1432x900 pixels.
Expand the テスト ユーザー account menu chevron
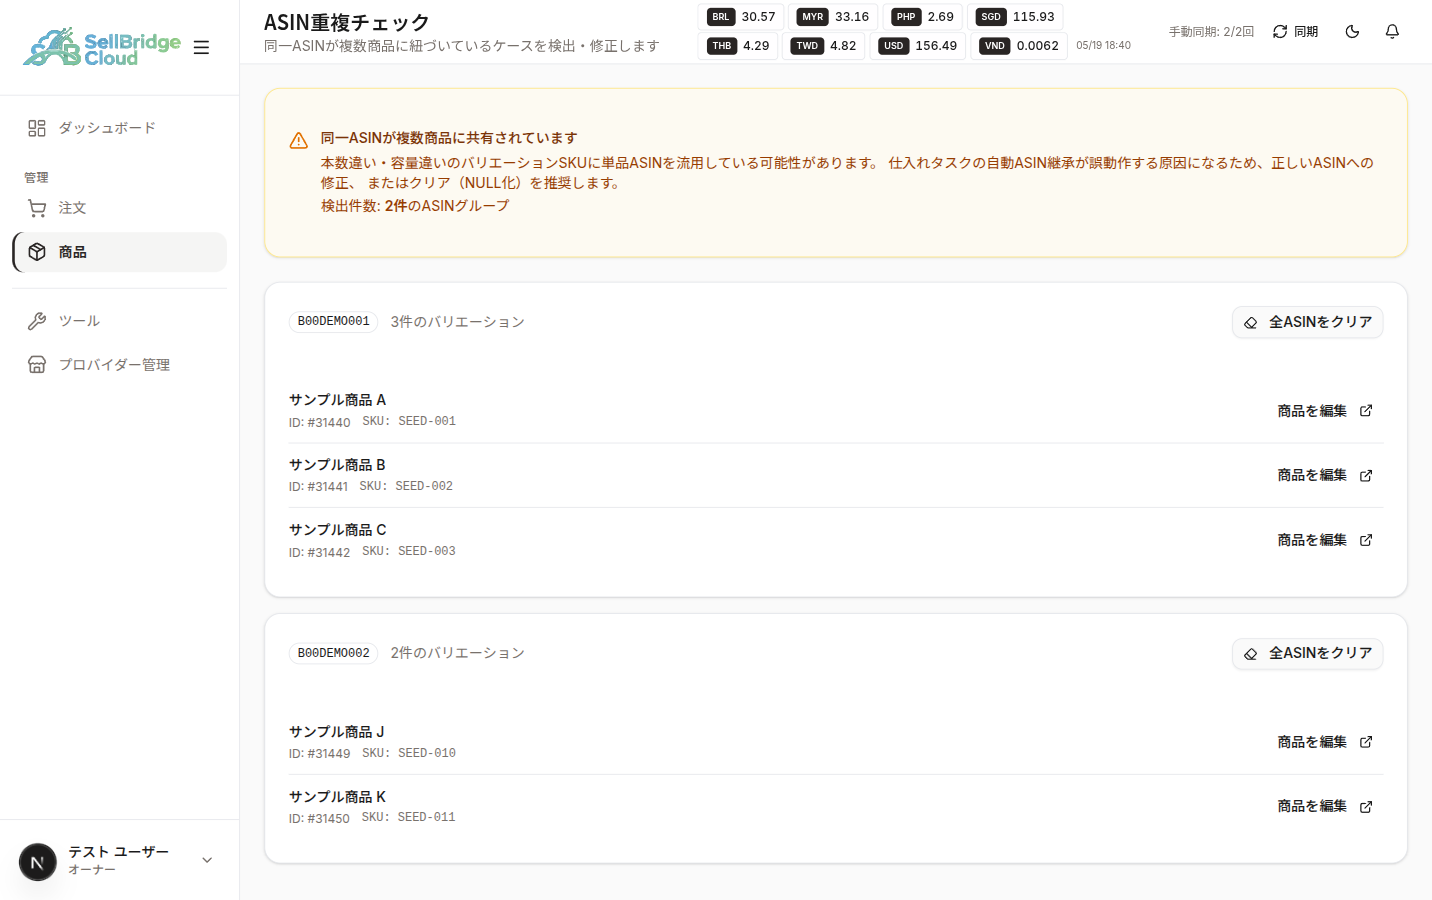click(207, 860)
